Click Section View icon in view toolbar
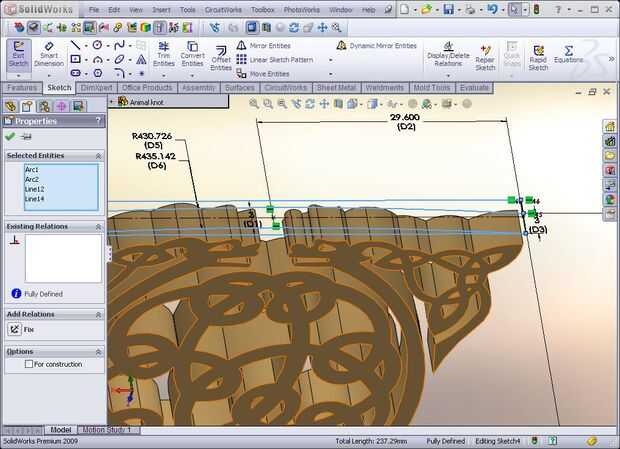Viewport: 620px width, 449px height. point(338,104)
